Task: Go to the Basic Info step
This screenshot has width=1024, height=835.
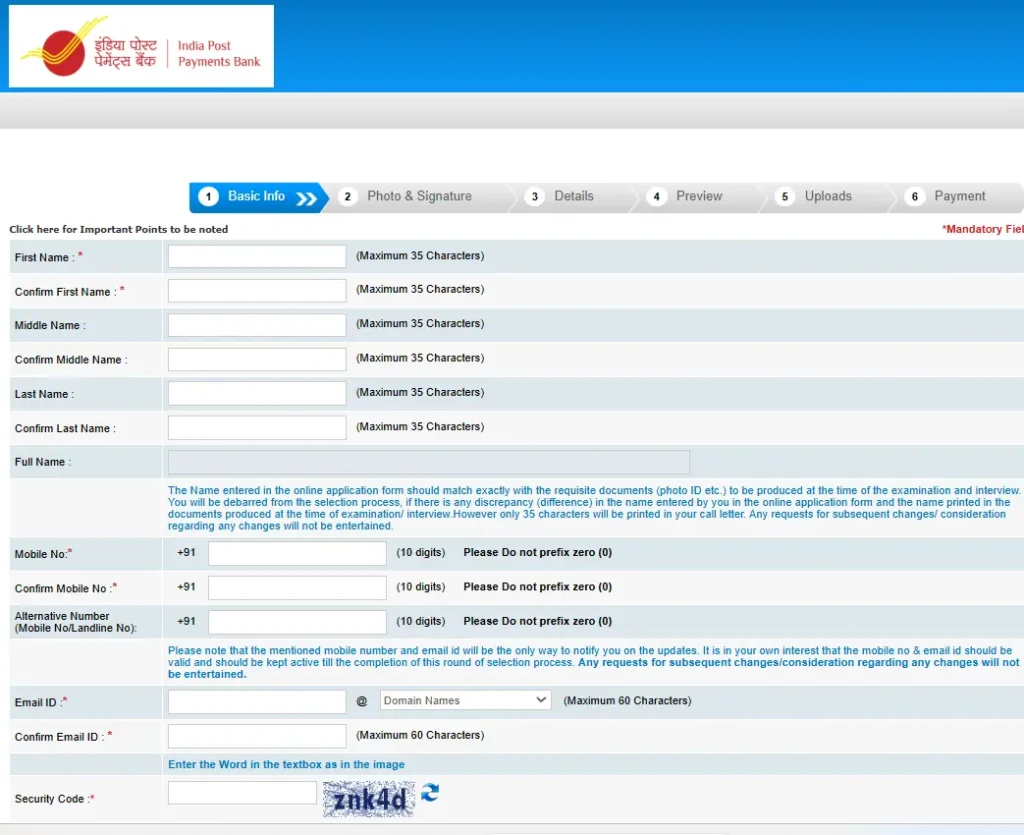Action: 256,197
